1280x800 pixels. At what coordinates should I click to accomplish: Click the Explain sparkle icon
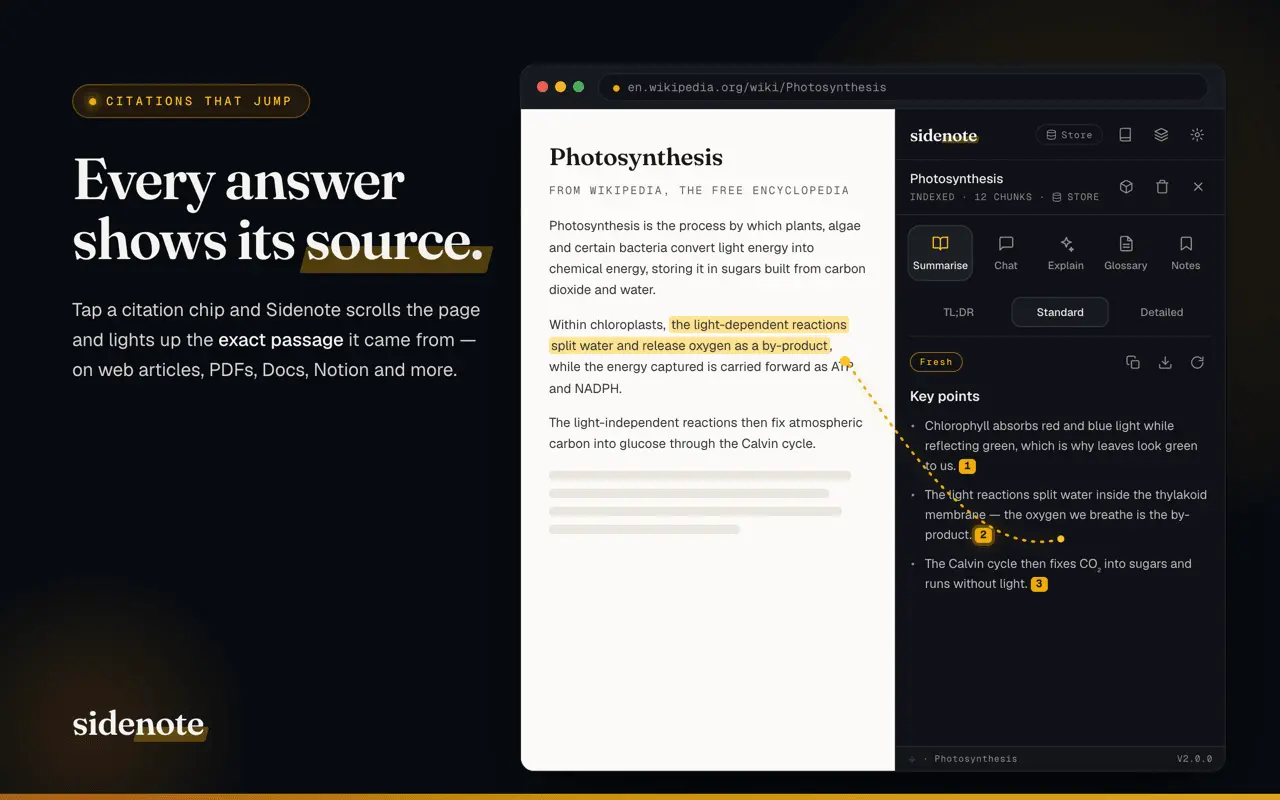pos(1066,243)
